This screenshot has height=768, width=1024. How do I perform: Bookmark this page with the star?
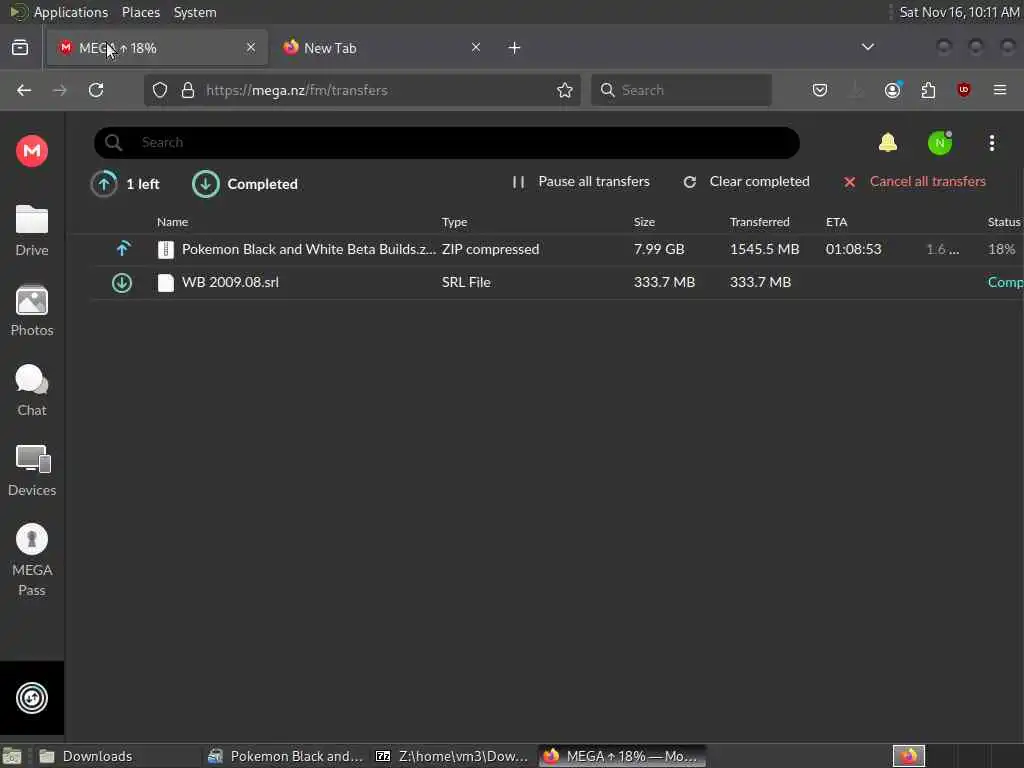[x=565, y=90]
